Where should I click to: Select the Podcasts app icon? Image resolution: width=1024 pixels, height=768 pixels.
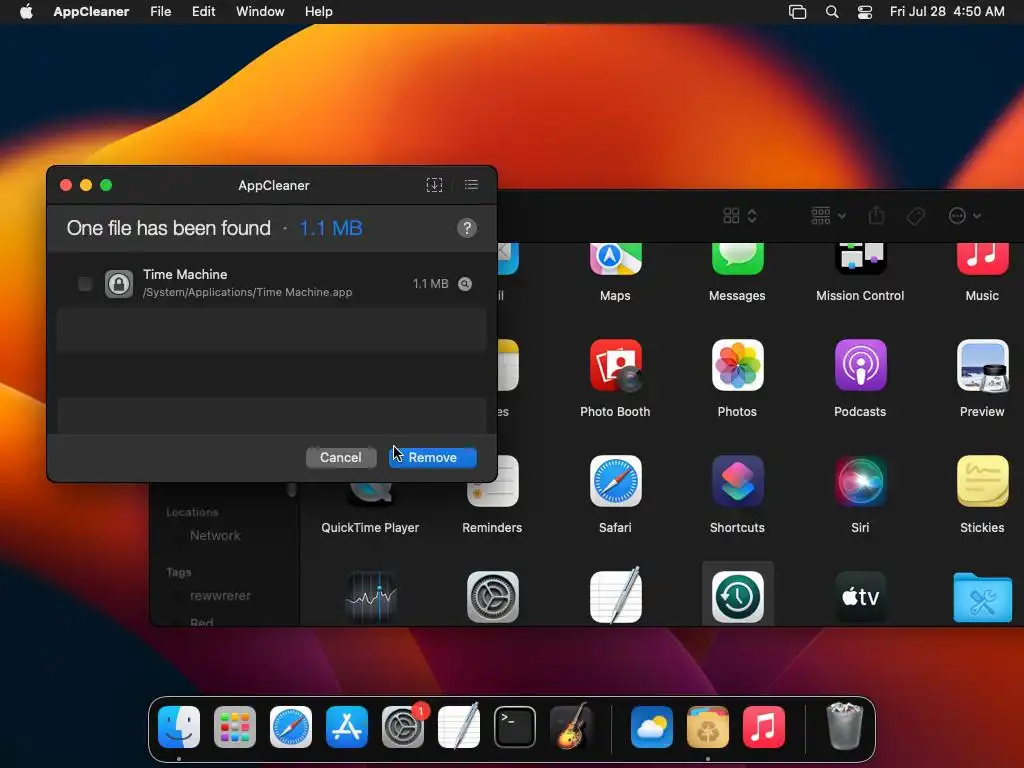[x=860, y=365]
